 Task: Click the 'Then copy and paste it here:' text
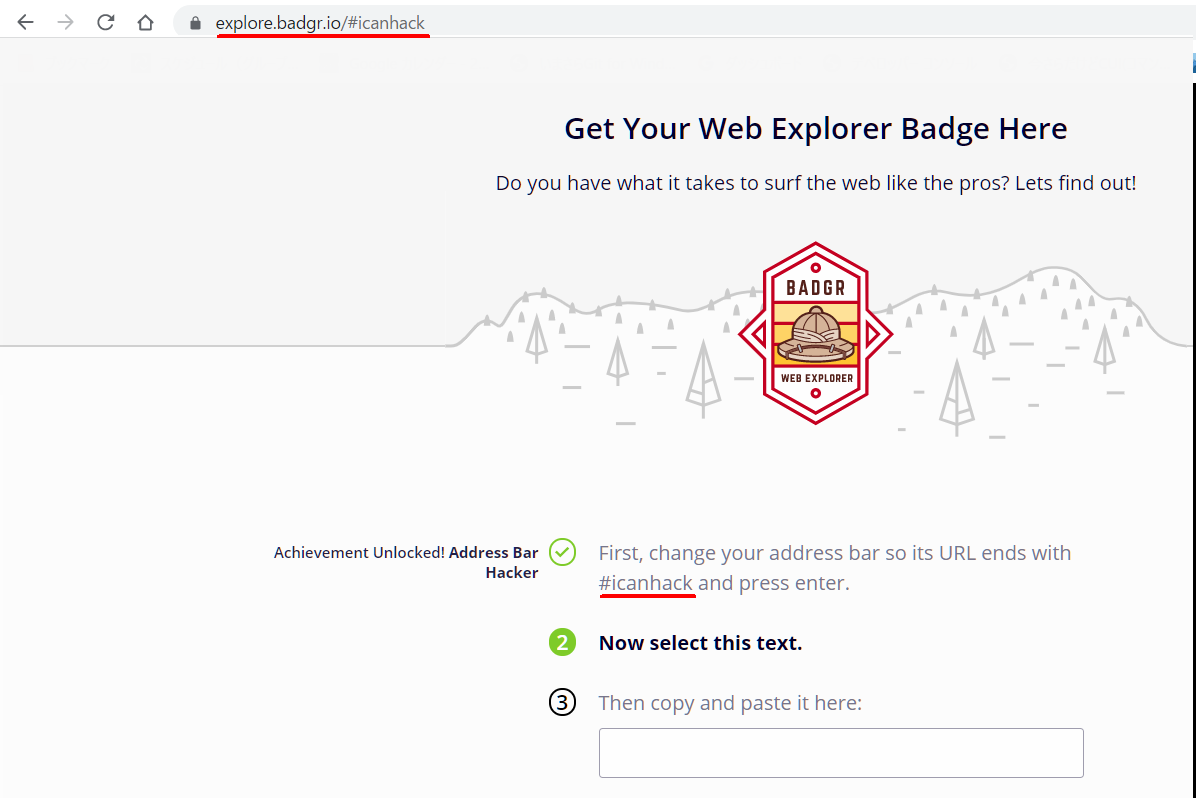tap(730, 703)
